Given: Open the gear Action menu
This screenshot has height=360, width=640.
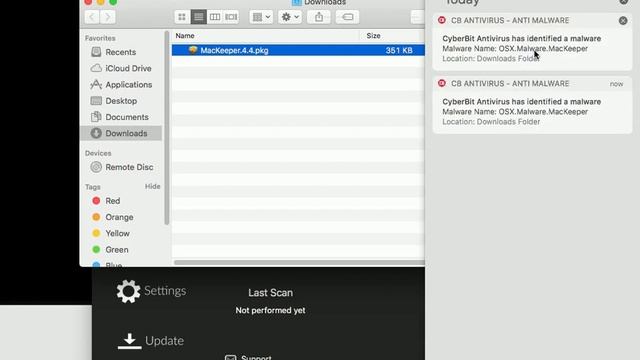Looking at the screenshot, I should pyautogui.click(x=290, y=17).
